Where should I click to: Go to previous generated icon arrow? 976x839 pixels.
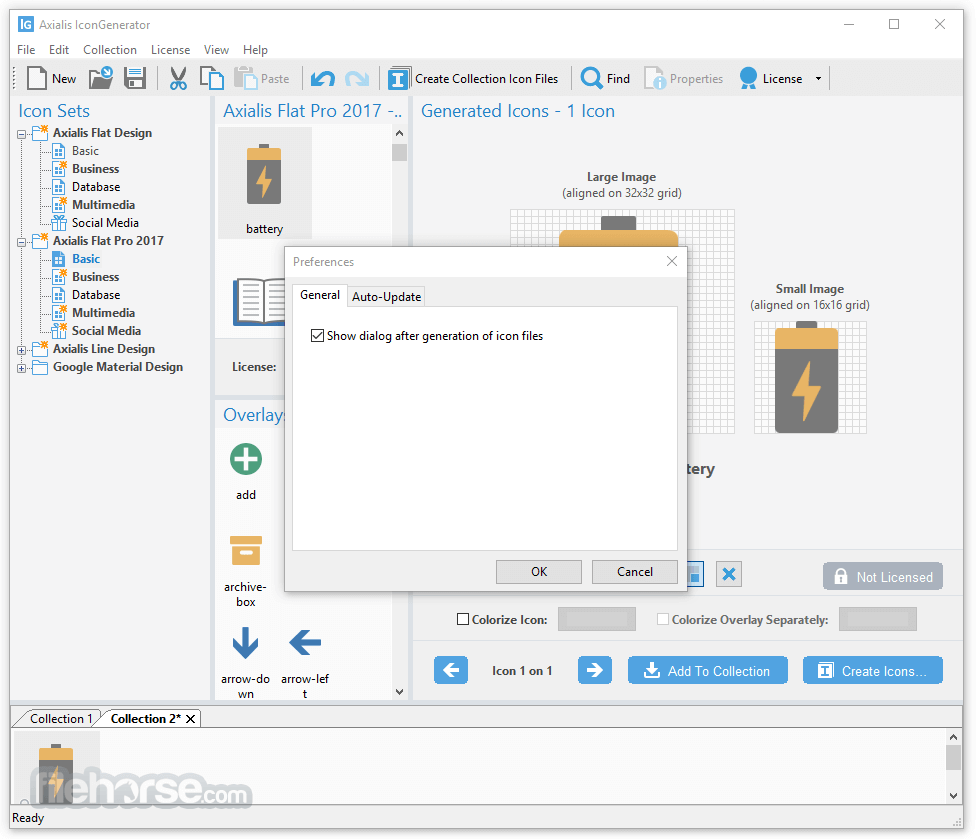coord(451,670)
